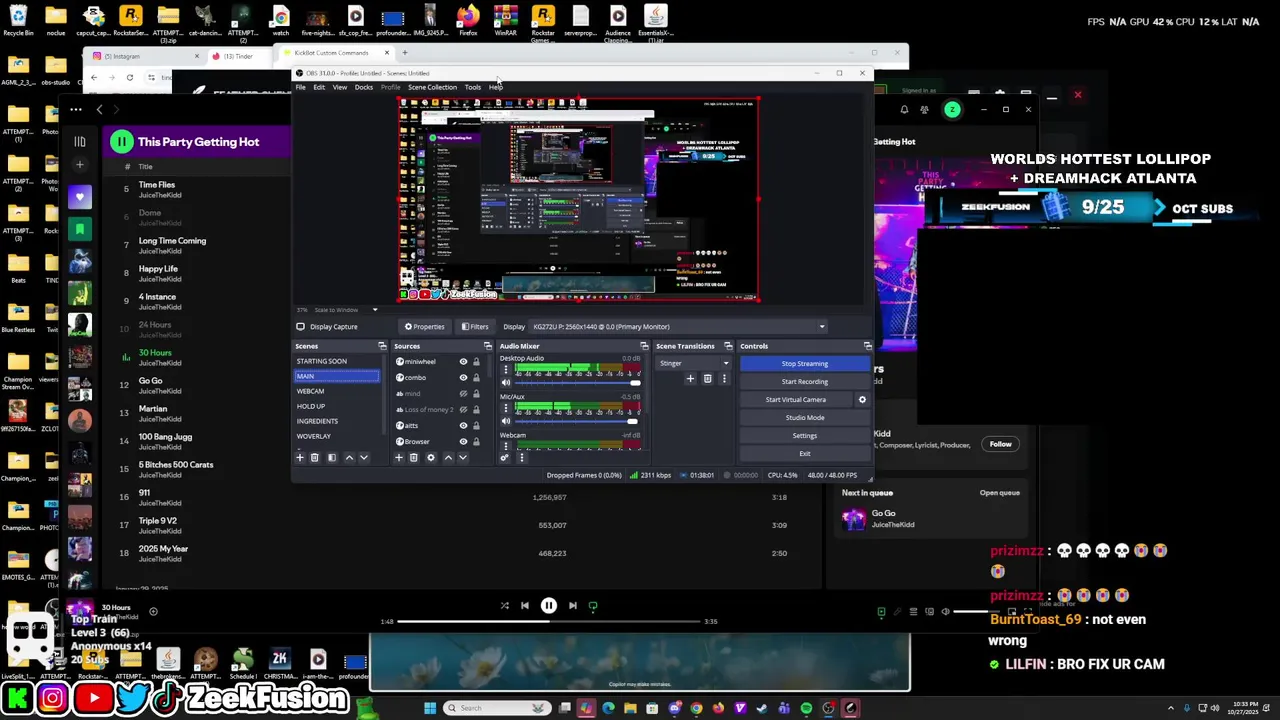Click Start Virtual Camera button
Screen dimensions: 1280x720
[796, 400]
